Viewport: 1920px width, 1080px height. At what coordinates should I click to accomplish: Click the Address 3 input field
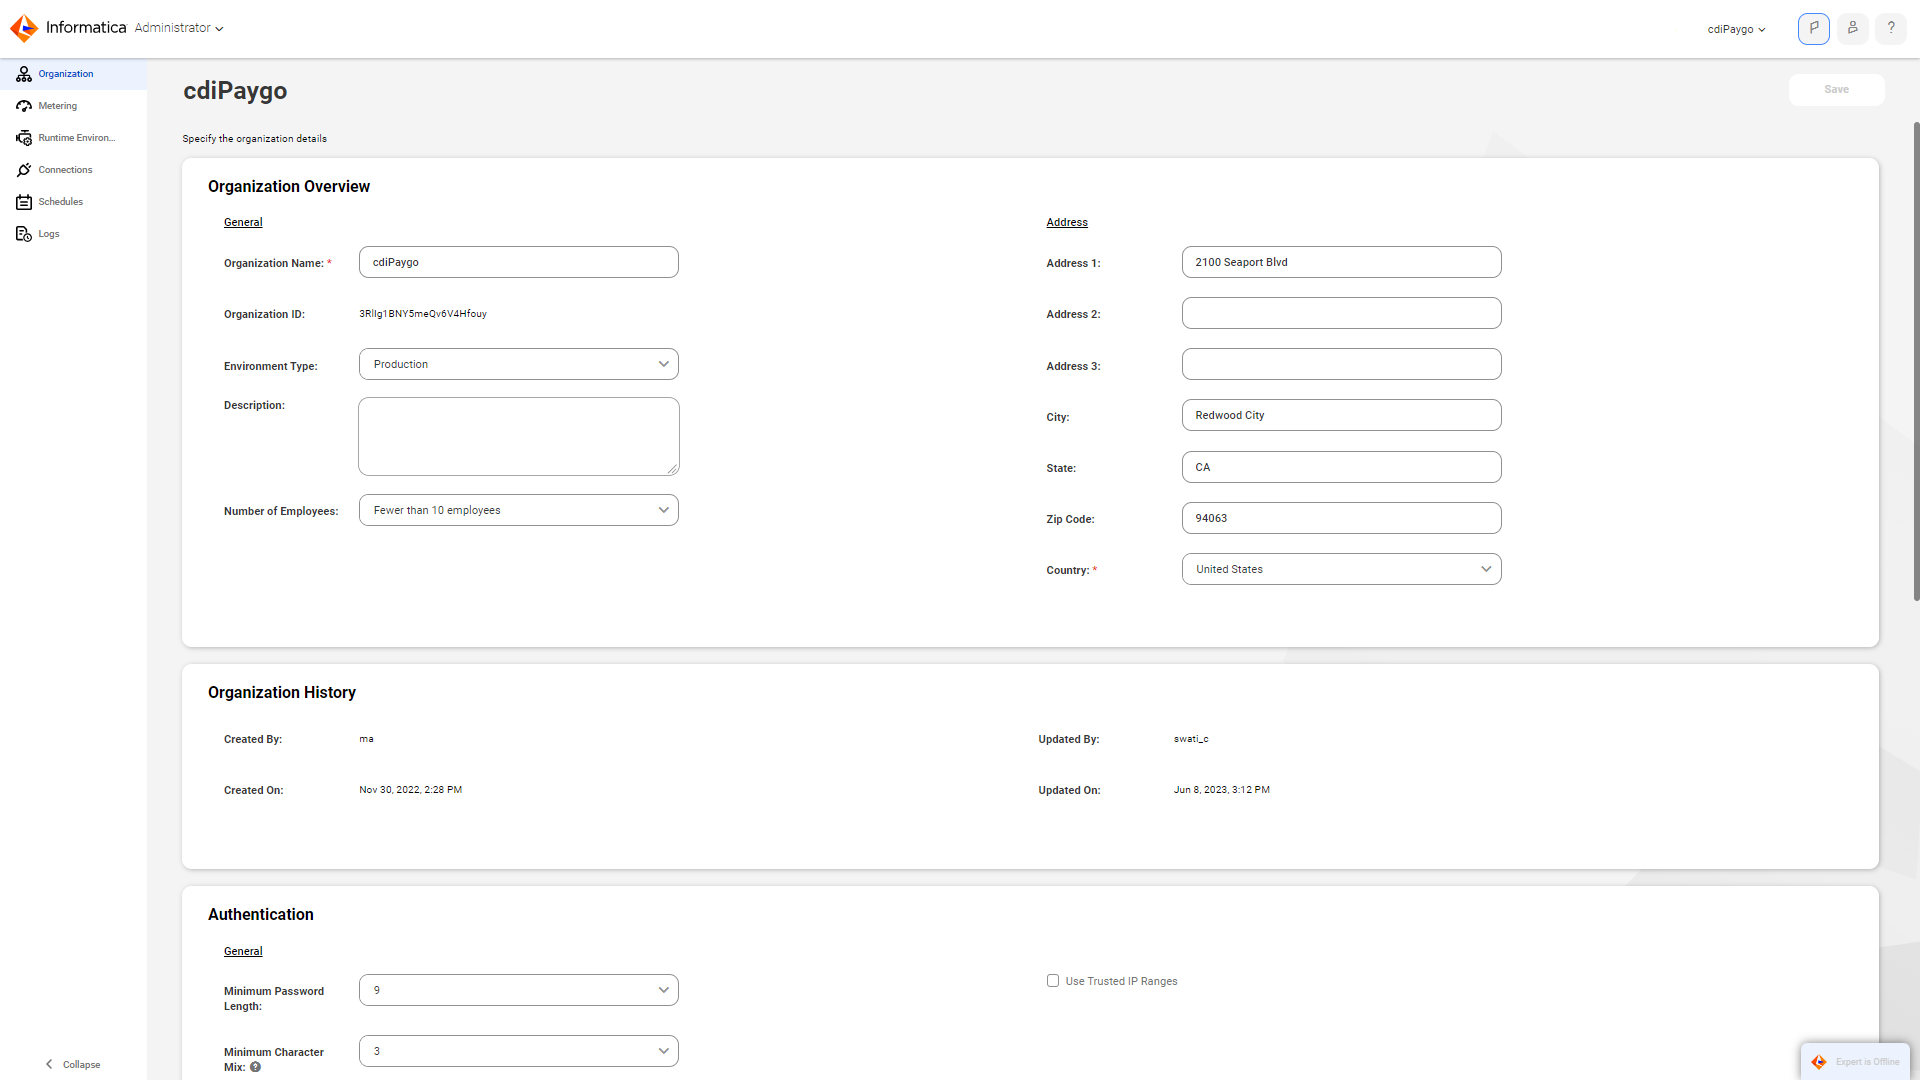[1341, 364]
